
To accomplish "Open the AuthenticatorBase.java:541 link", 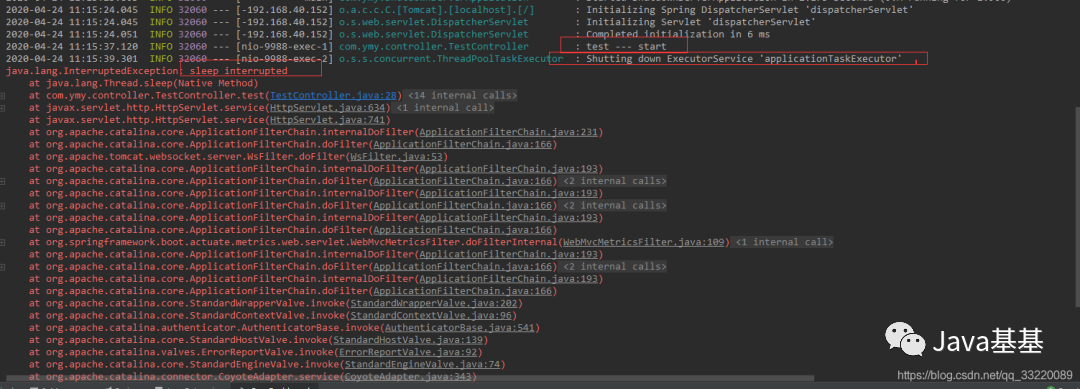I will click(x=459, y=328).
